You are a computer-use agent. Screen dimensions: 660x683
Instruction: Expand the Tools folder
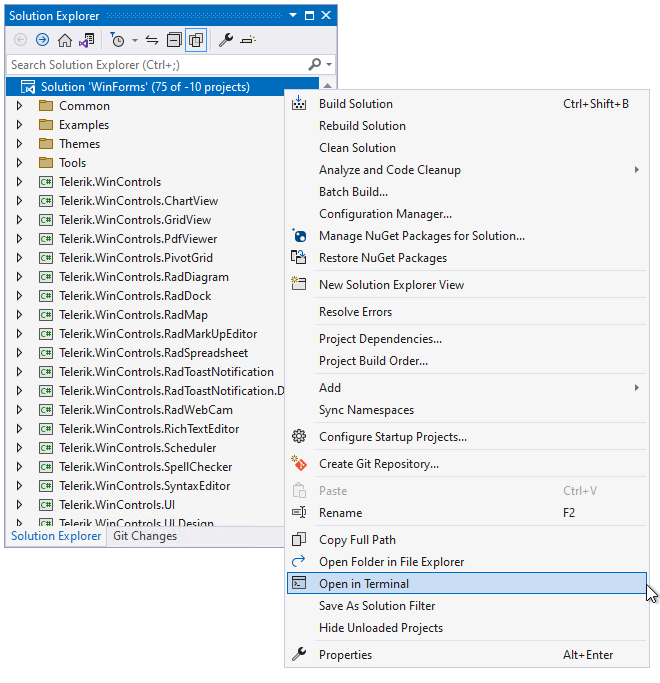click(x=19, y=162)
